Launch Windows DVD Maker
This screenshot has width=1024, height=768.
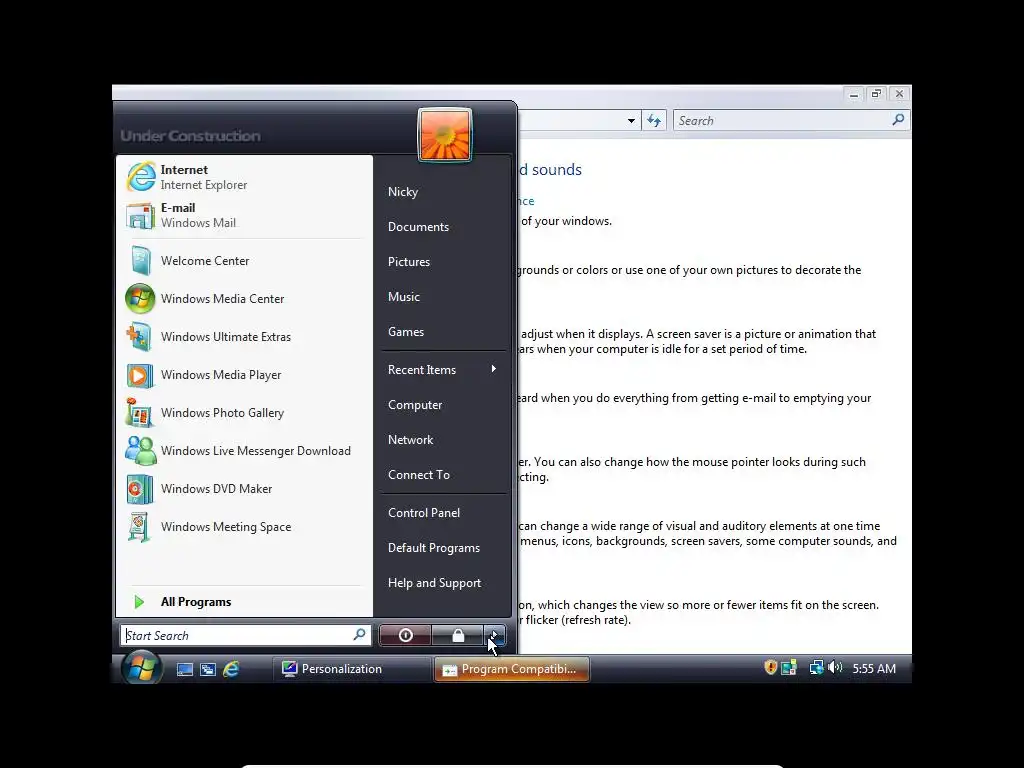coord(242,488)
